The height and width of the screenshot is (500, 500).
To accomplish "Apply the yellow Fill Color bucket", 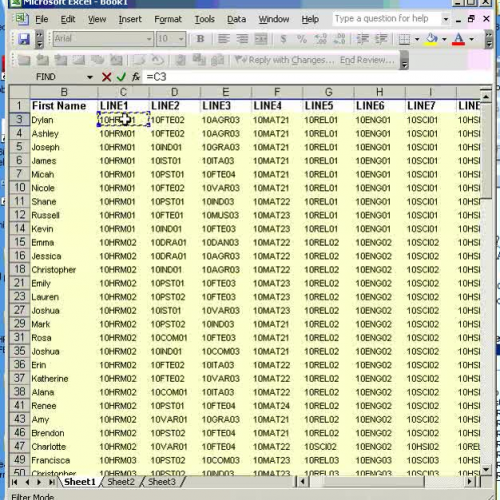I will [x=432, y=39].
